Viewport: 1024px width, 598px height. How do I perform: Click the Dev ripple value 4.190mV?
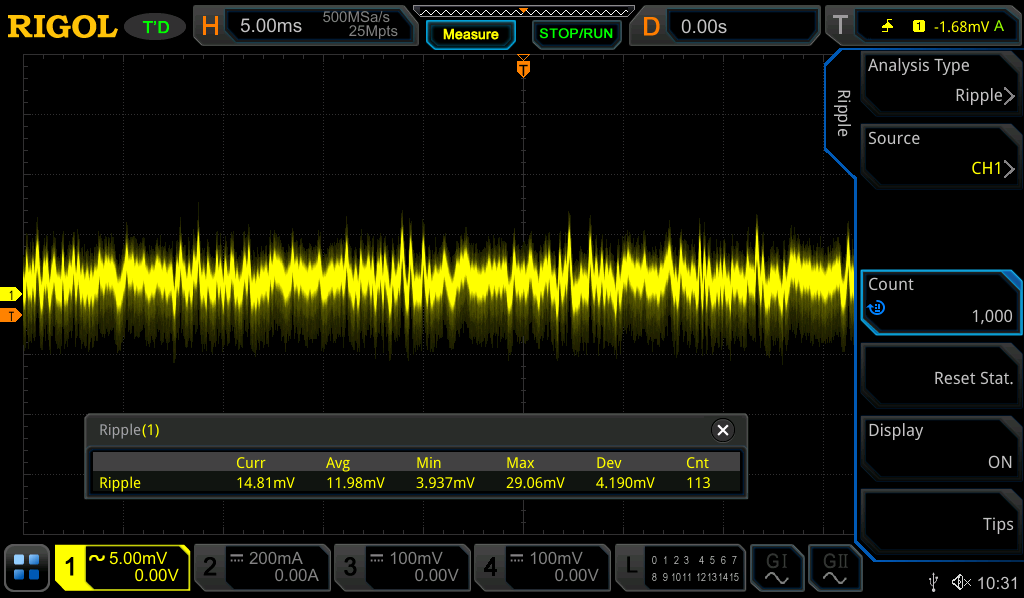click(x=625, y=483)
